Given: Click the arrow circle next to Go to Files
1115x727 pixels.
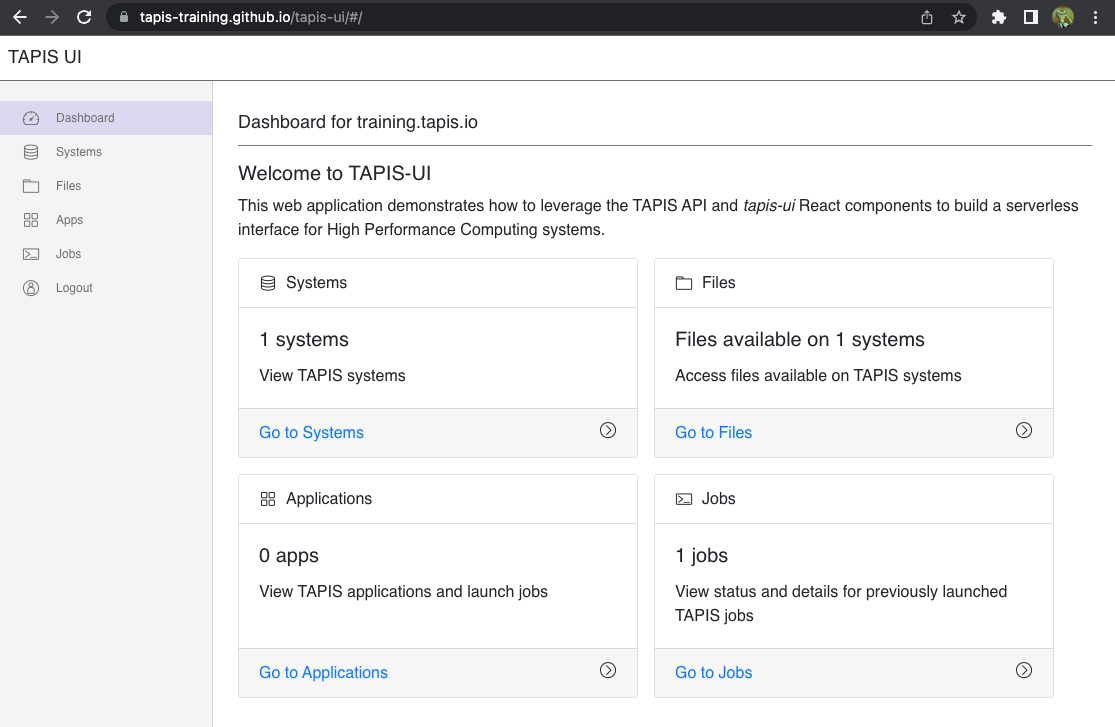Looking at the screenshot, I should click(1023, 430).
